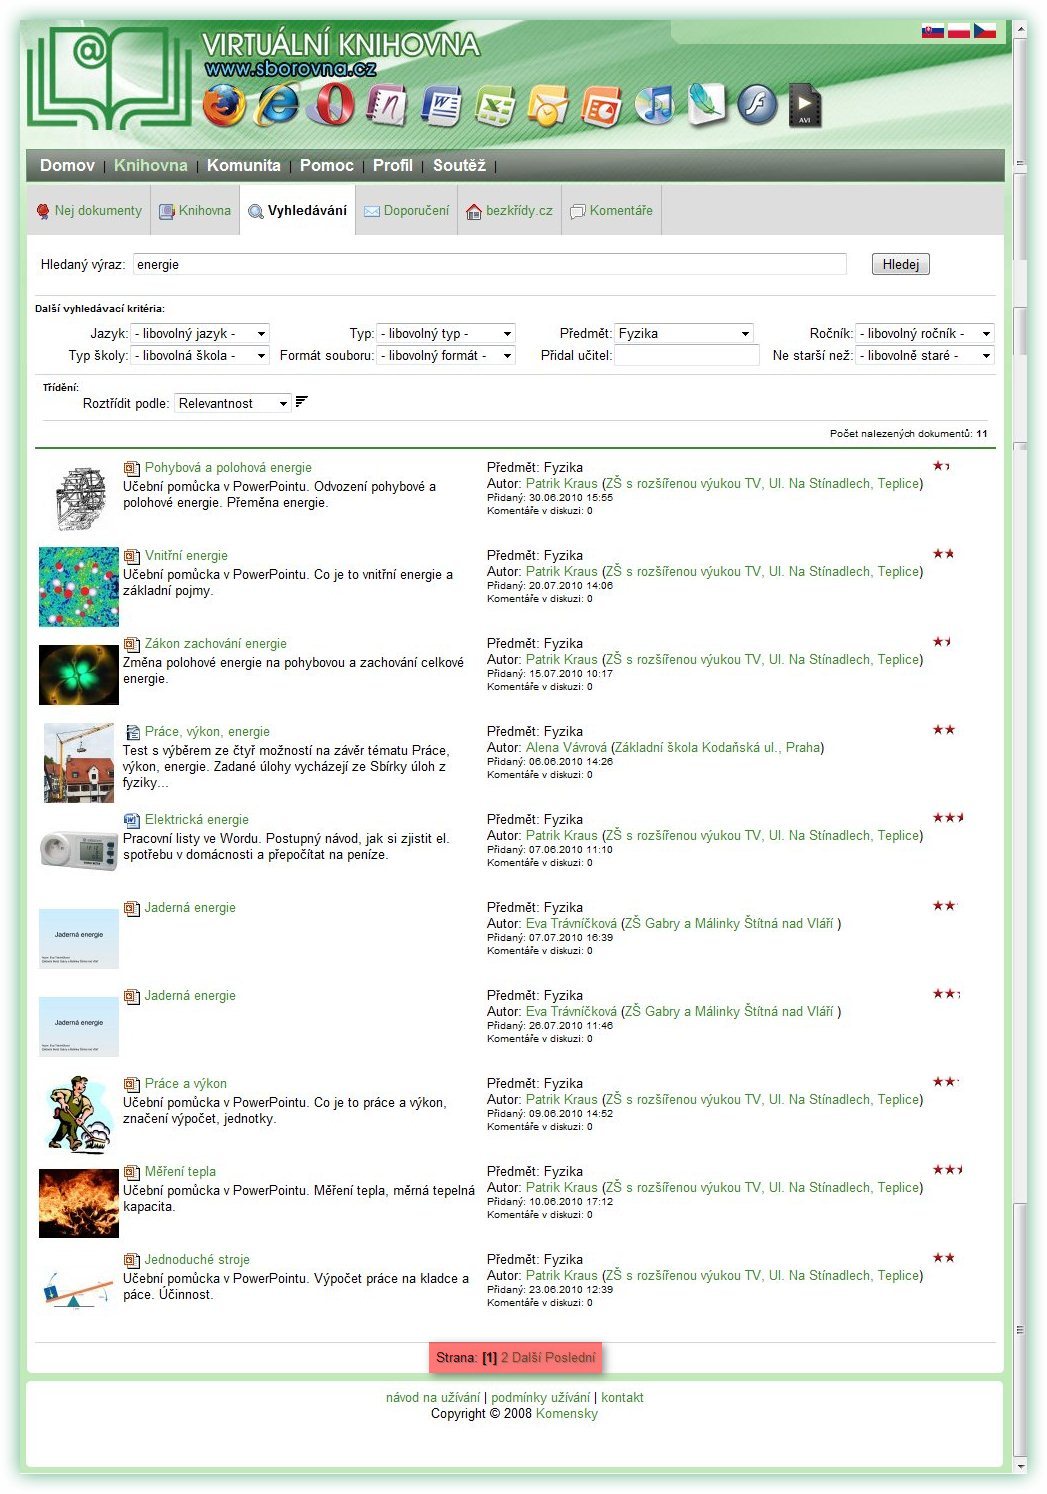Image resolution: width=1047 pixels, height=1494 pixels.
Task: Open the bezkřídy.cz tab
Action: point(510,211)
